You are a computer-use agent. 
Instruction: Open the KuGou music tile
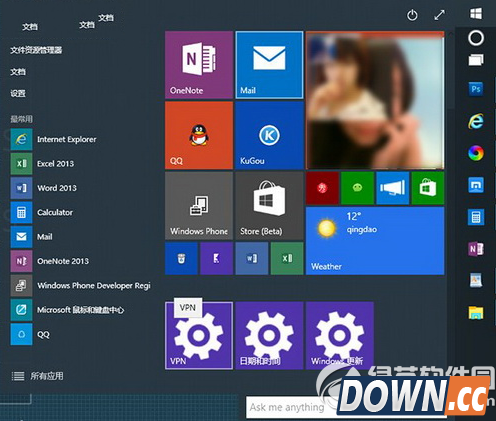coord(269,135)
